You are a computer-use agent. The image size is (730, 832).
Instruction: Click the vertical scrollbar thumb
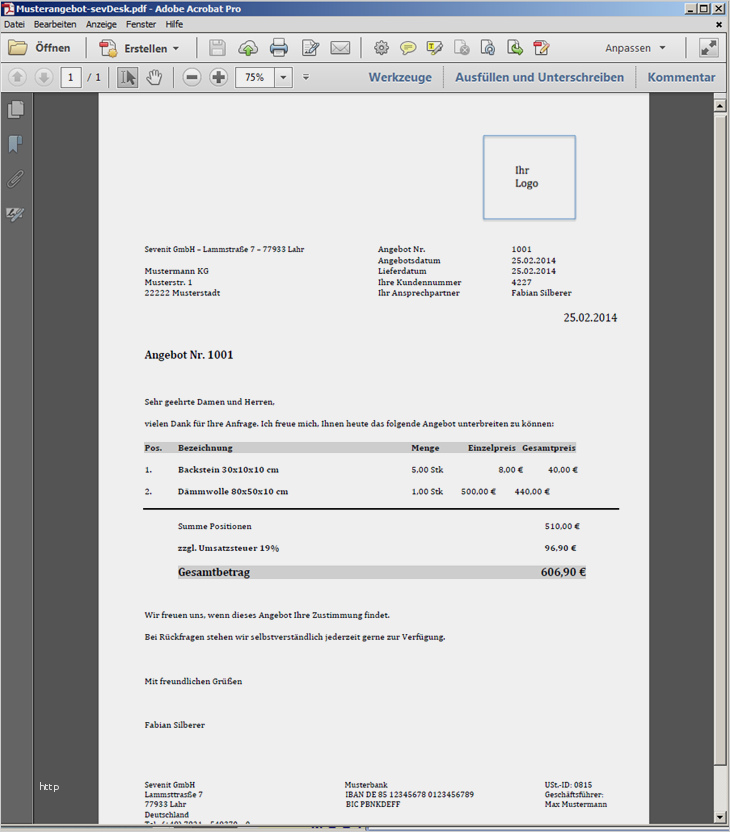(x=719, y=440)
